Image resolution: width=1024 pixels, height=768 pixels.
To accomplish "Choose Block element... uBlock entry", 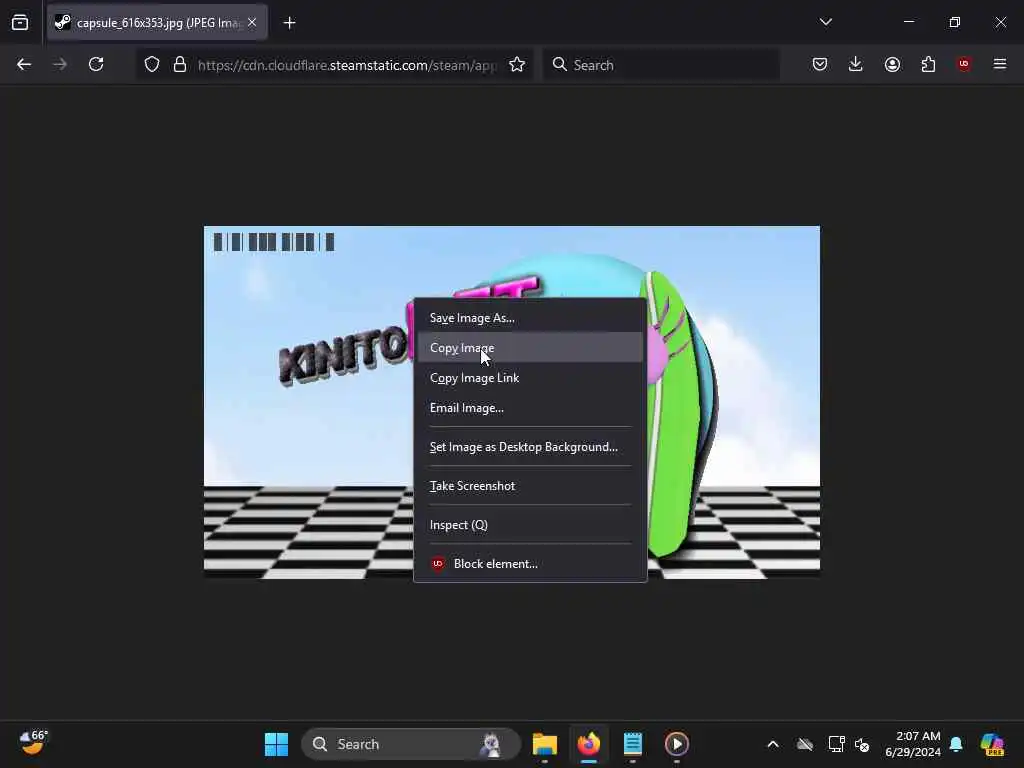I will (x=530, y=564).
